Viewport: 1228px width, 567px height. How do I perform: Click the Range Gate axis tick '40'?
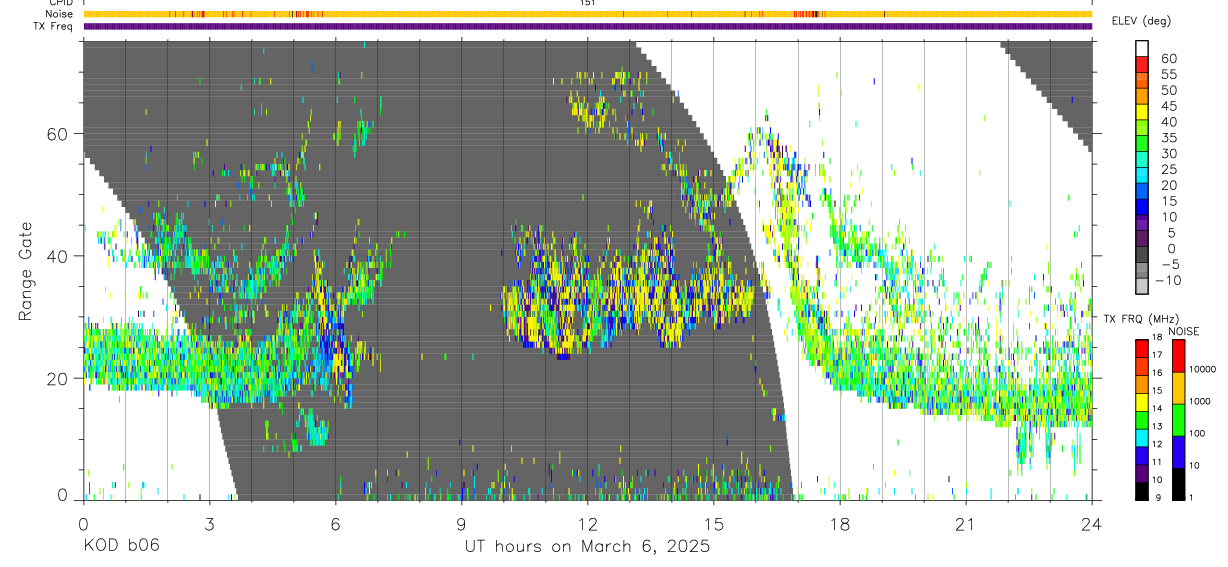59,256
